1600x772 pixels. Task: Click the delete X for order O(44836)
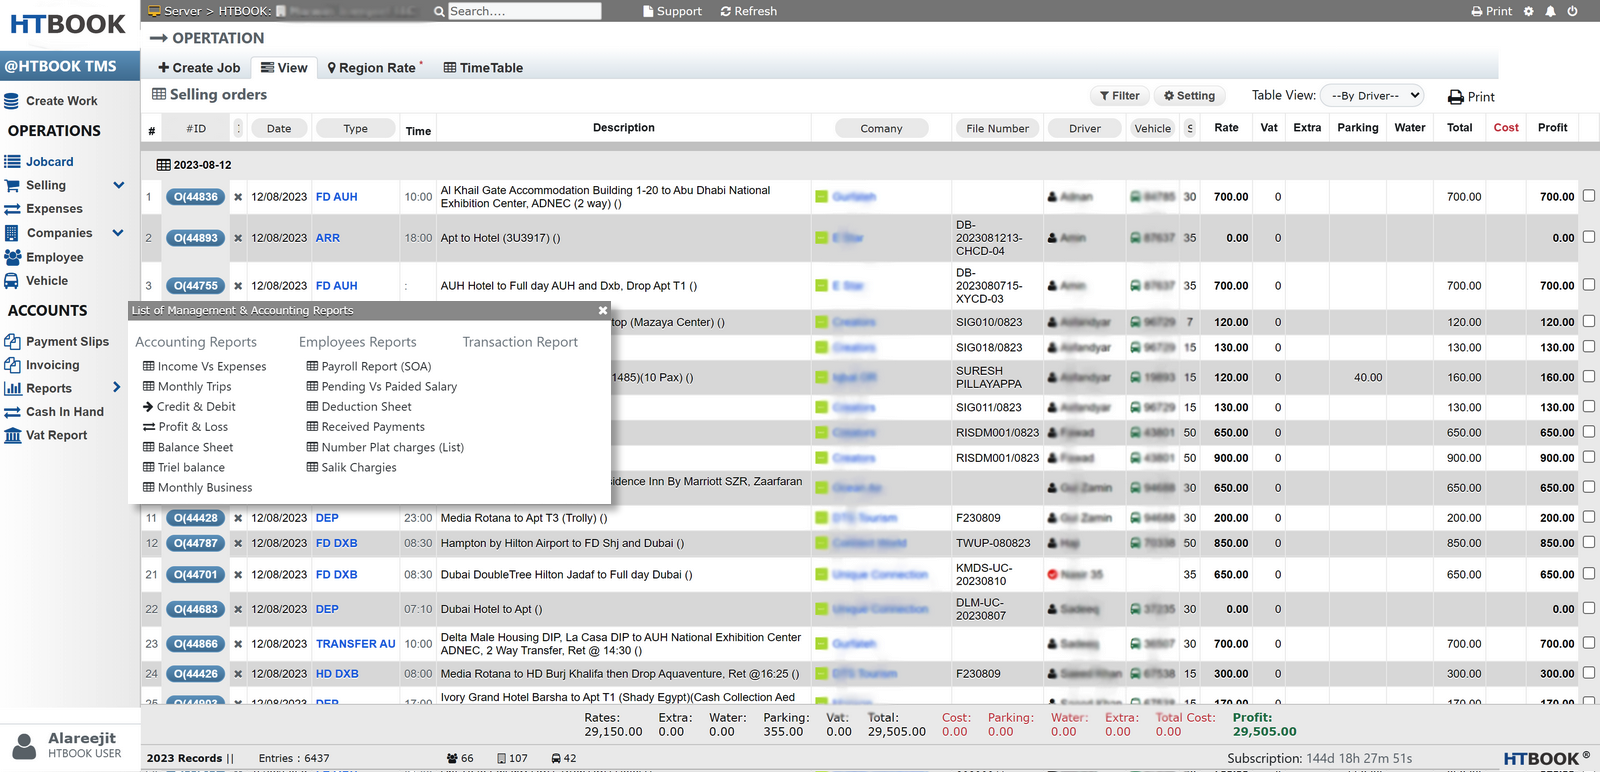click(x=238, y=197)
